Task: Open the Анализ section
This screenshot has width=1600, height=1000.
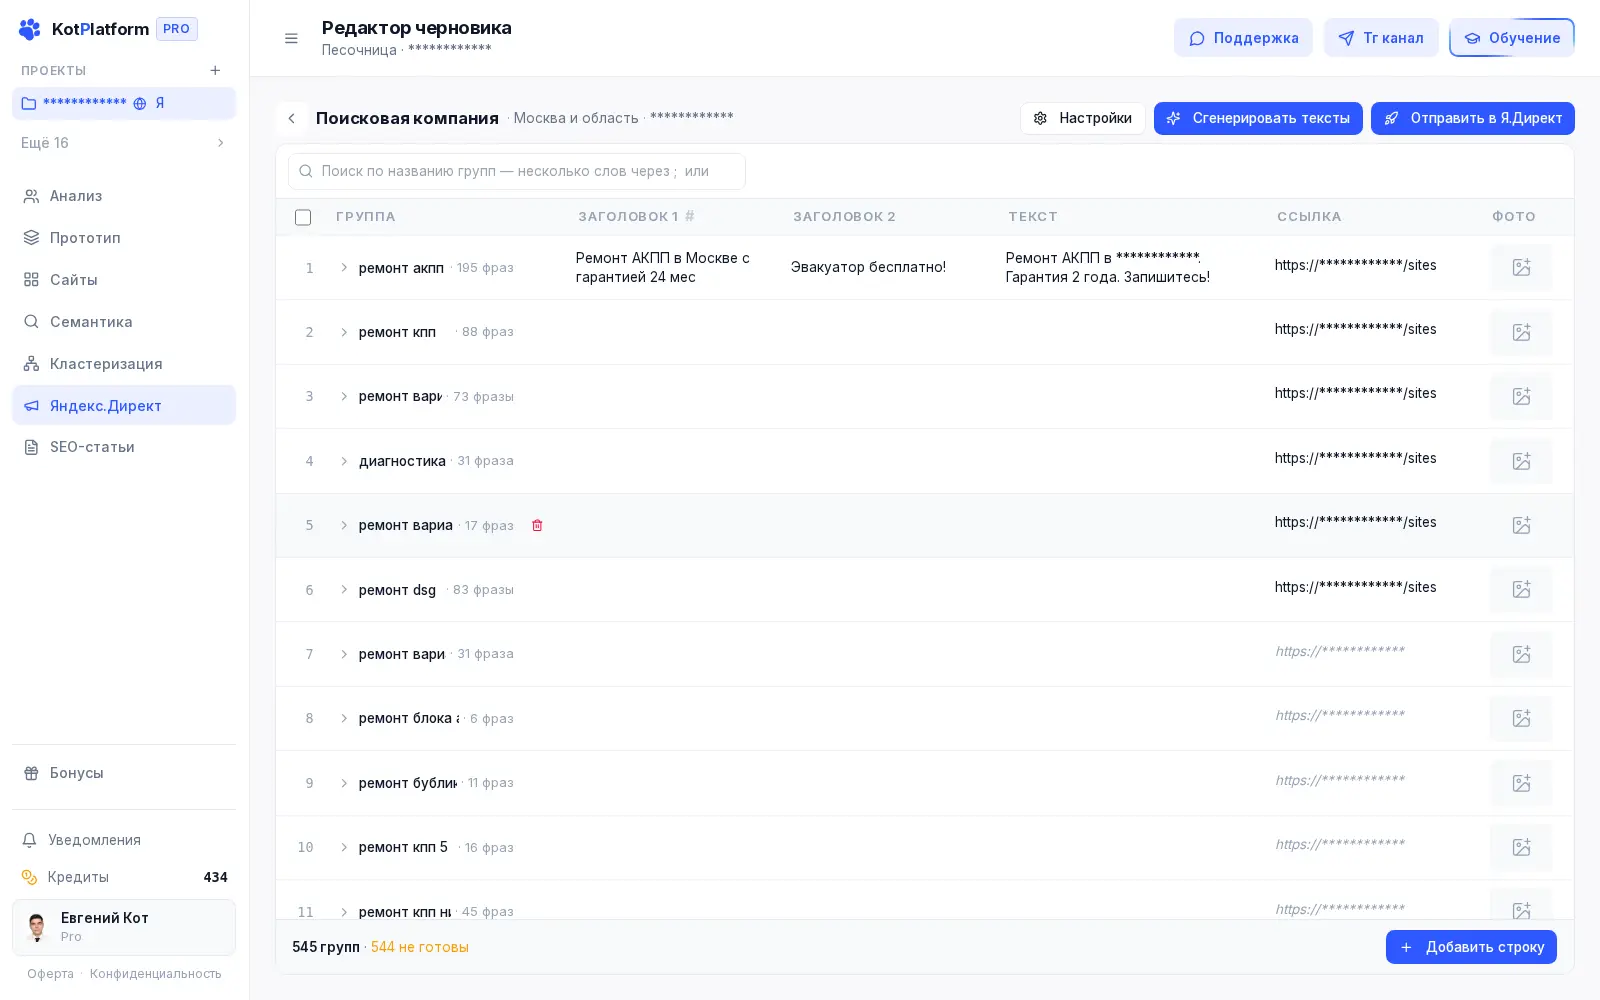Action: coord(124,196)
